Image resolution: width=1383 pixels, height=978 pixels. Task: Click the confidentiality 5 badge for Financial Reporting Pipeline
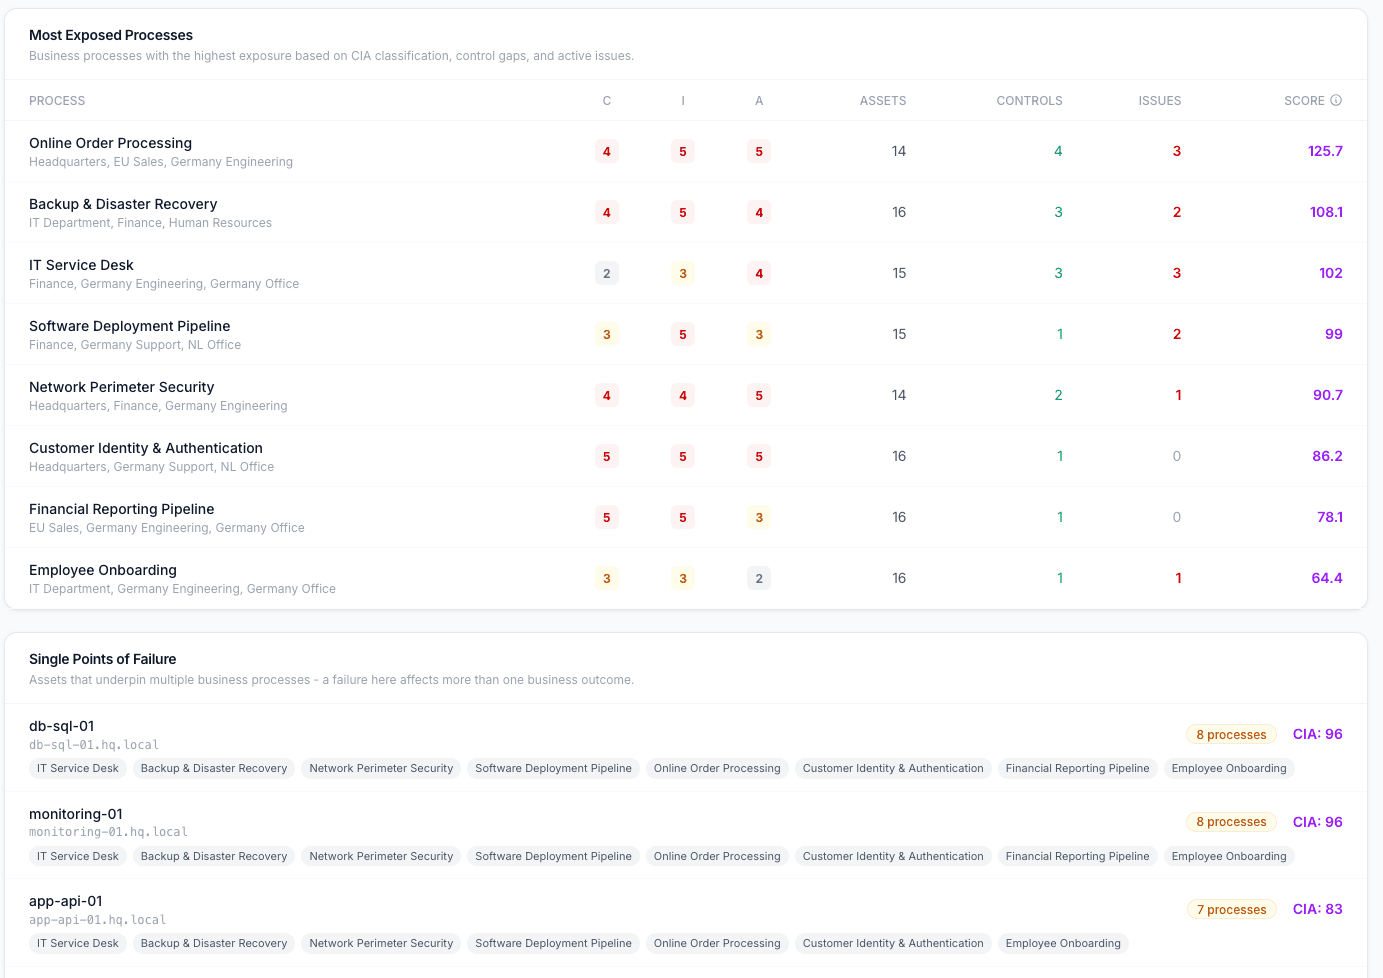pos(607,517)
